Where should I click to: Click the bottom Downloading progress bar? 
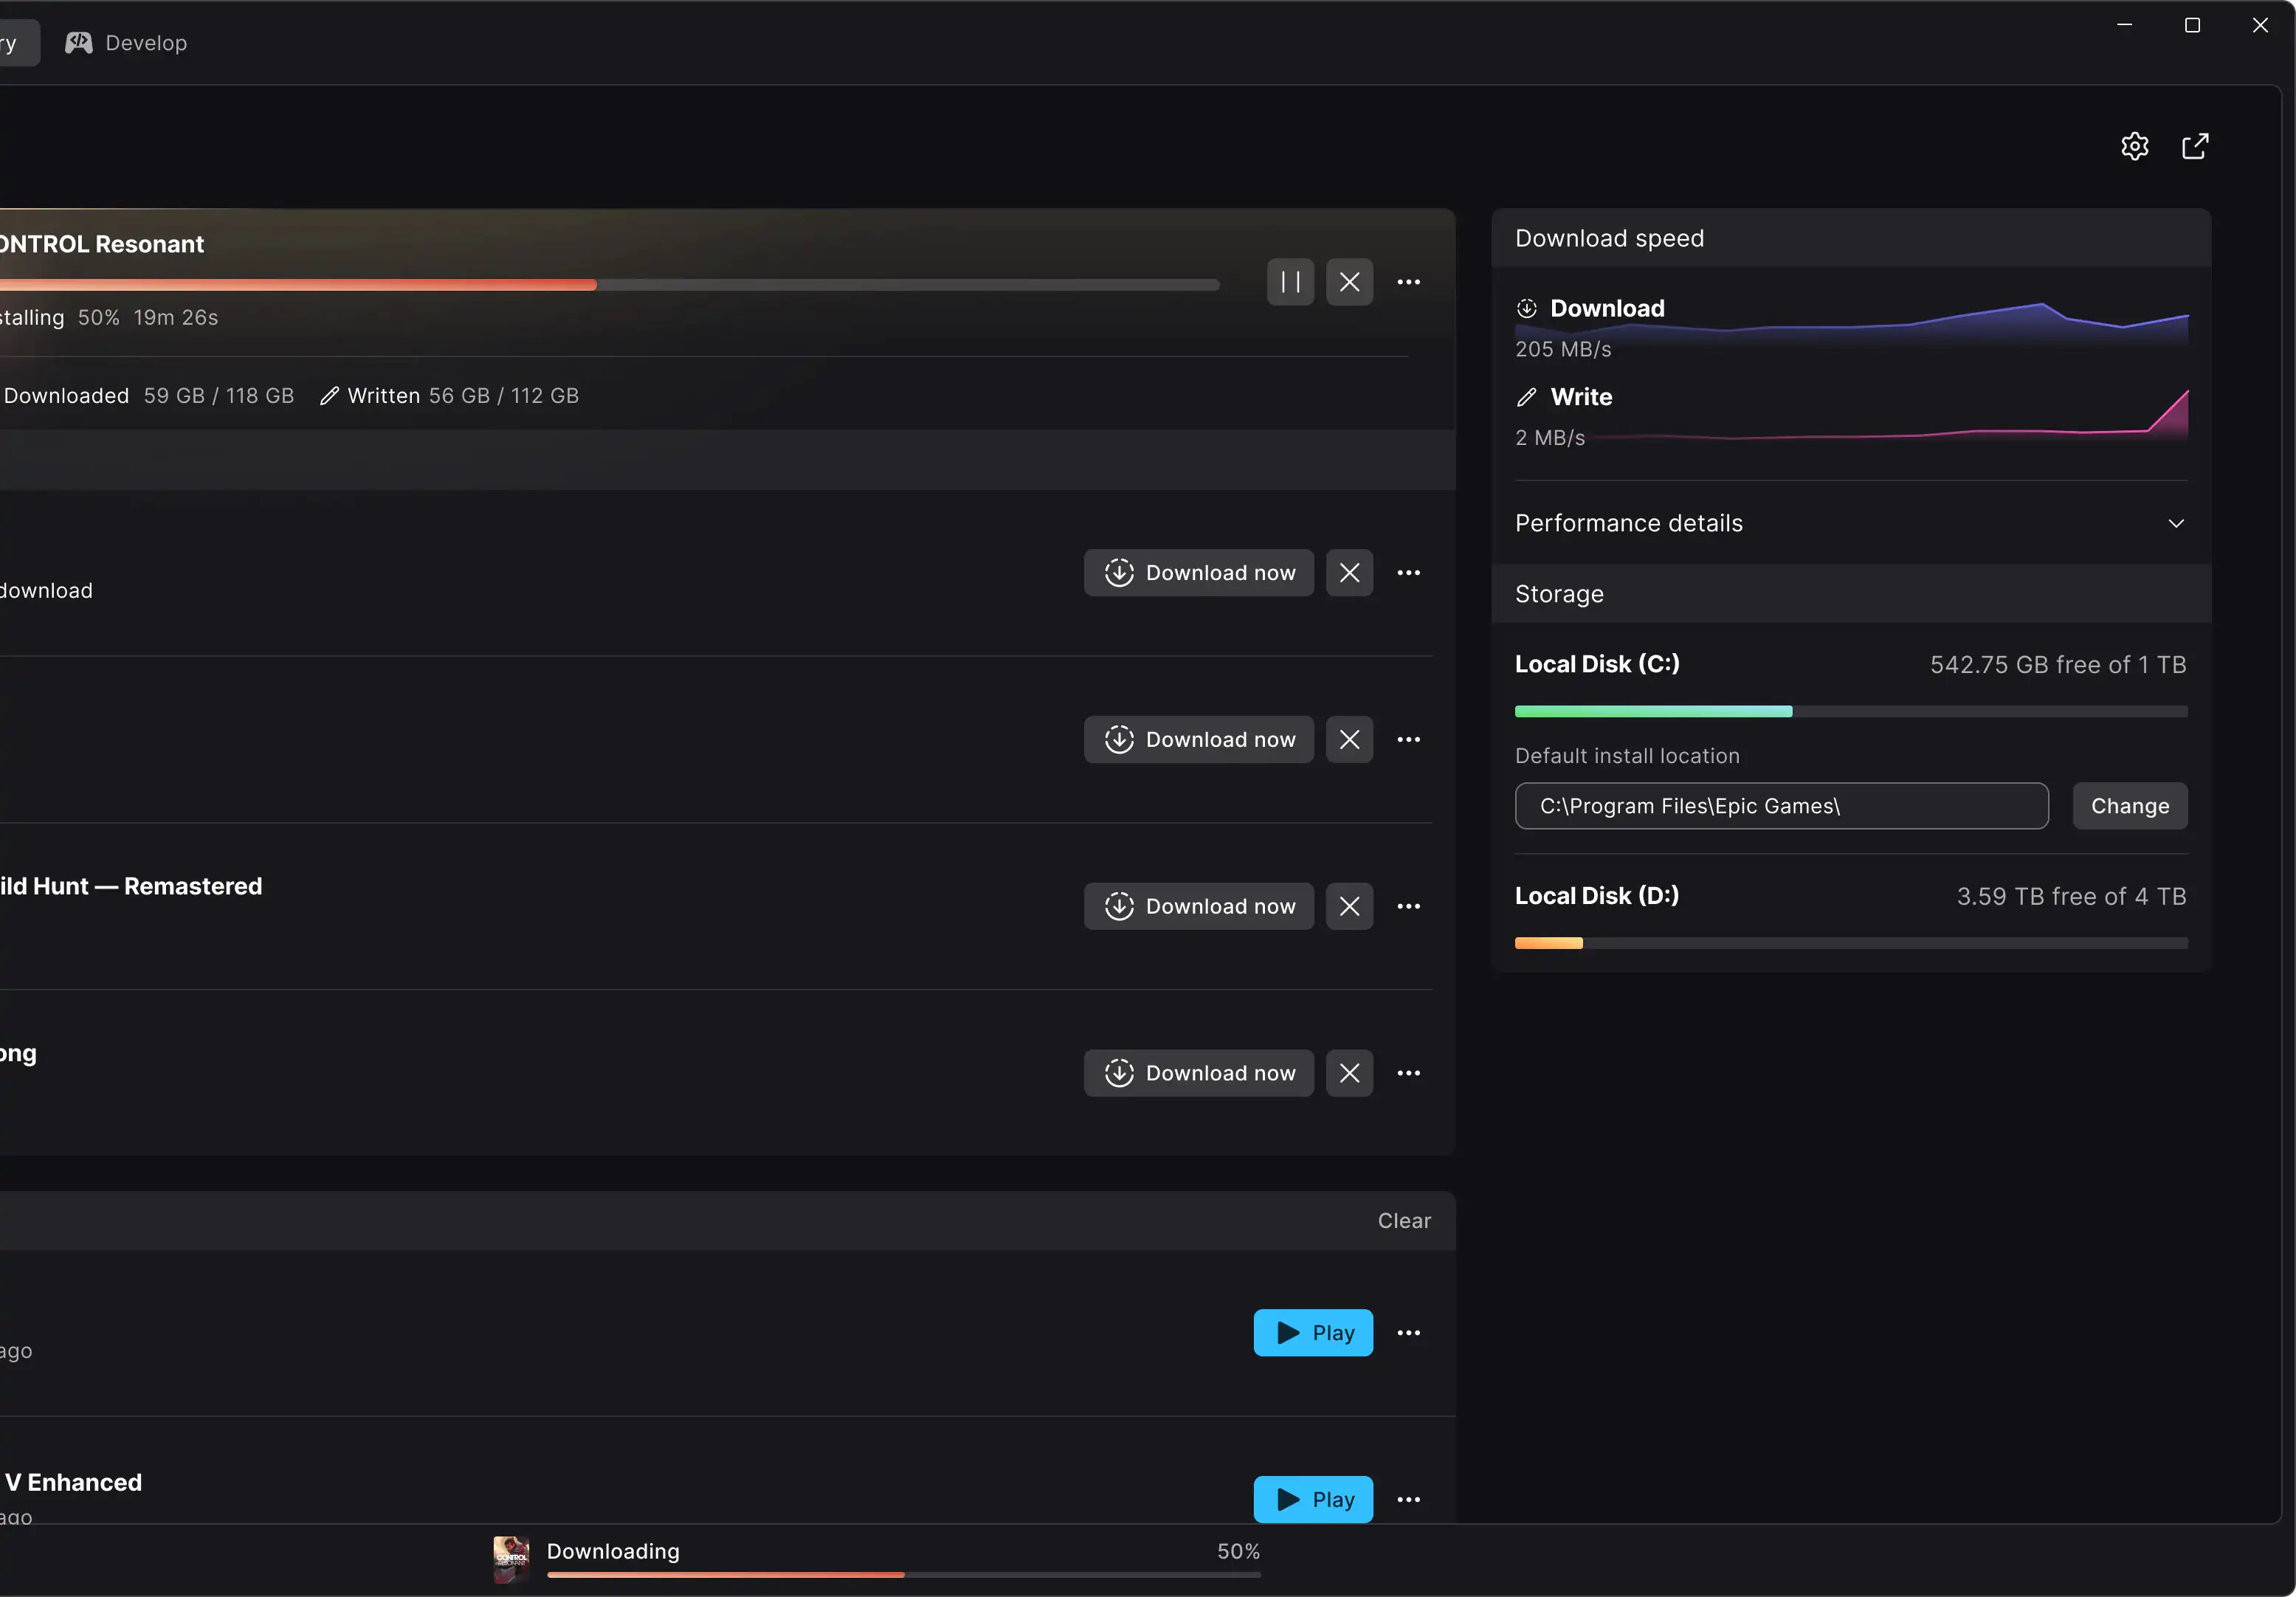[x=904, y=1575]
